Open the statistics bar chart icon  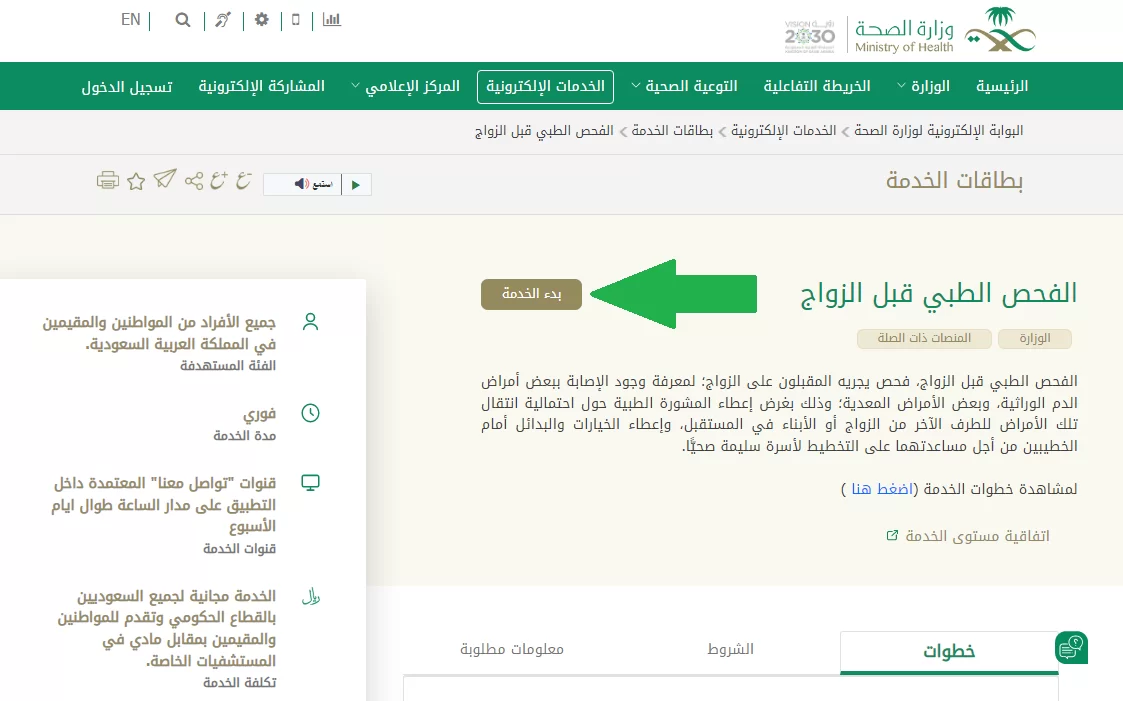[332, 19]
